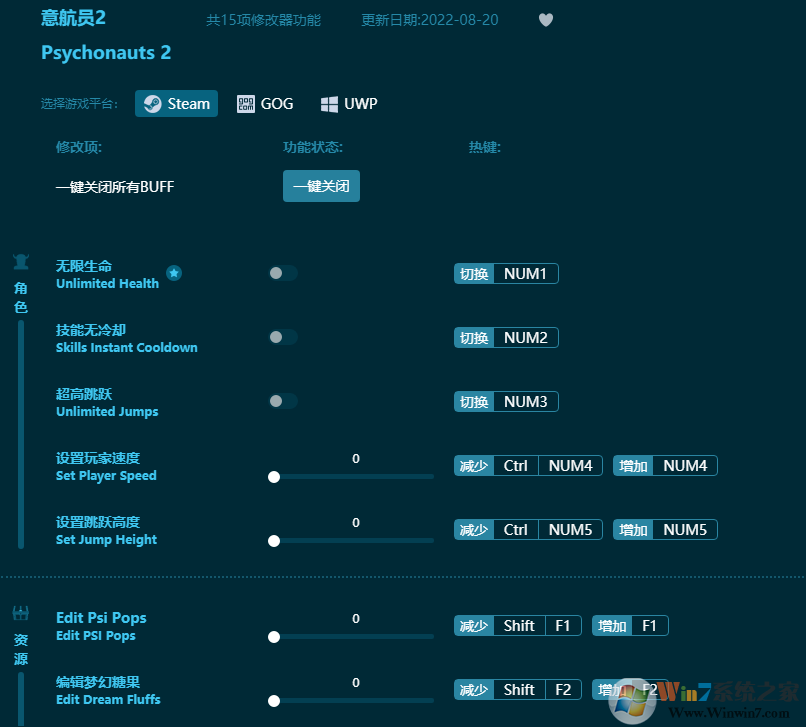The height and width of the screenshot is (727, 806).
Task: Click the NUM1 hotkey button for Unlimited Health
Action: pyautogui.click(x=526, y=273)
